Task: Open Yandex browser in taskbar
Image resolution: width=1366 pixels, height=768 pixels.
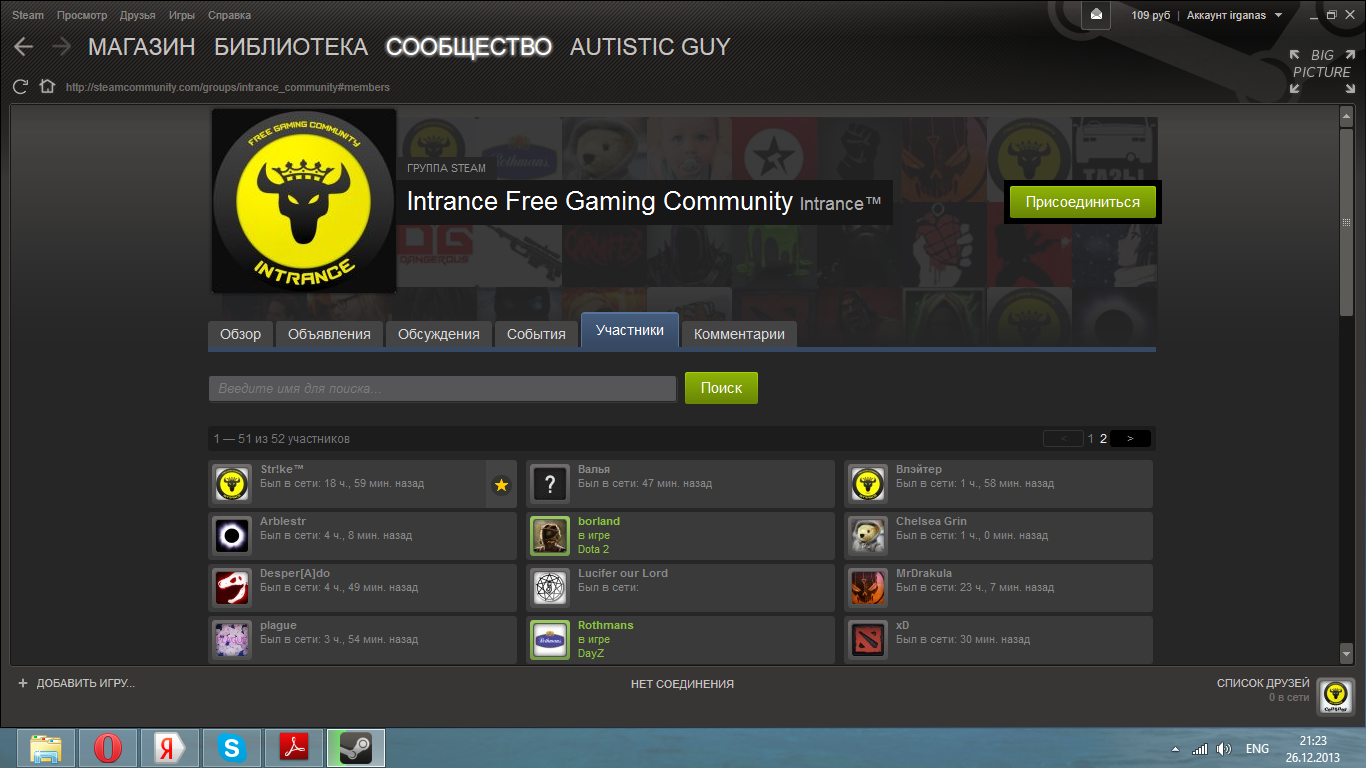Action: click(x=170, y=747)
